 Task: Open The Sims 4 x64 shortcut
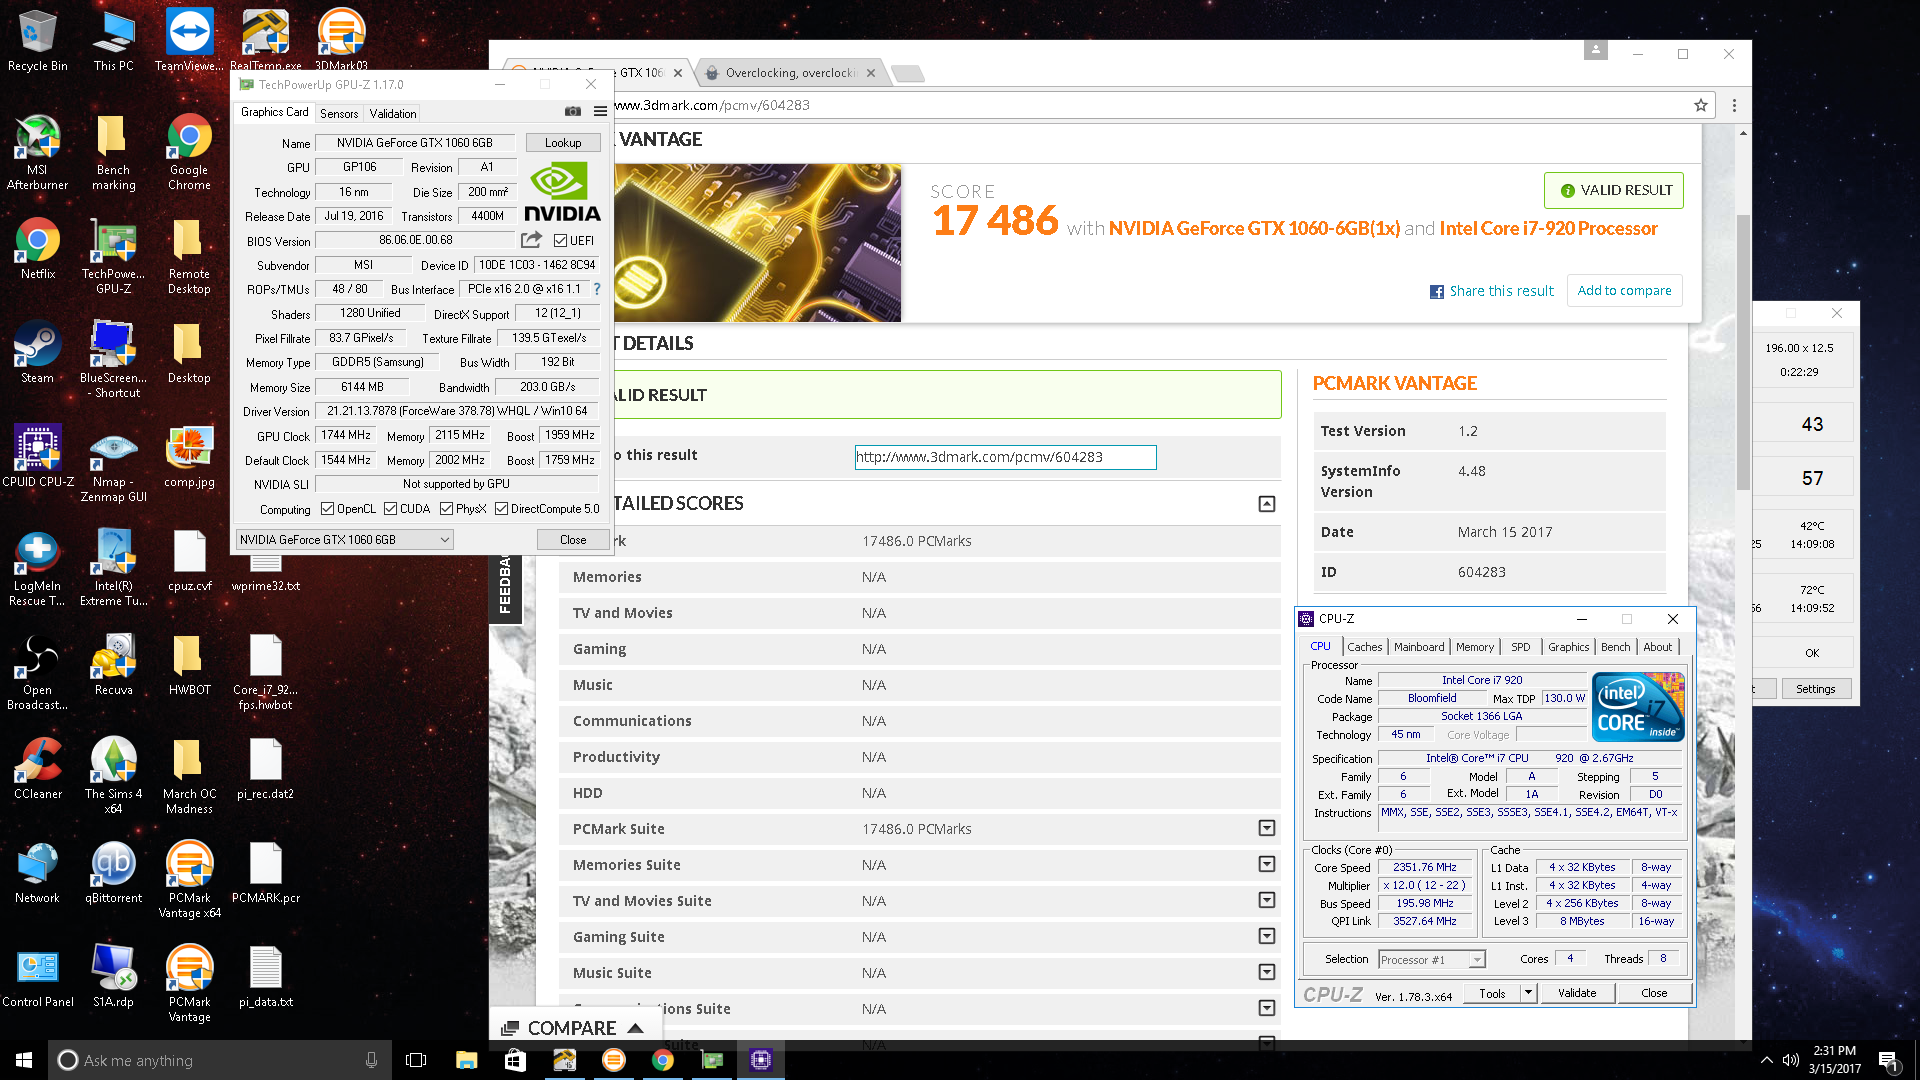[x=113, y=776]
